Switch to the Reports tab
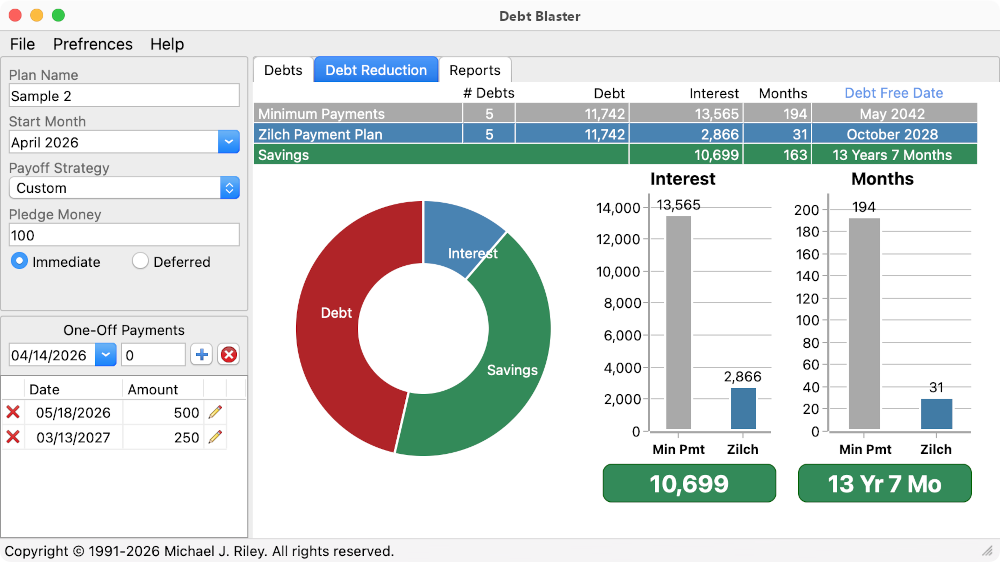The width and height of the screenshot is (1000, 562). [474, 70]
